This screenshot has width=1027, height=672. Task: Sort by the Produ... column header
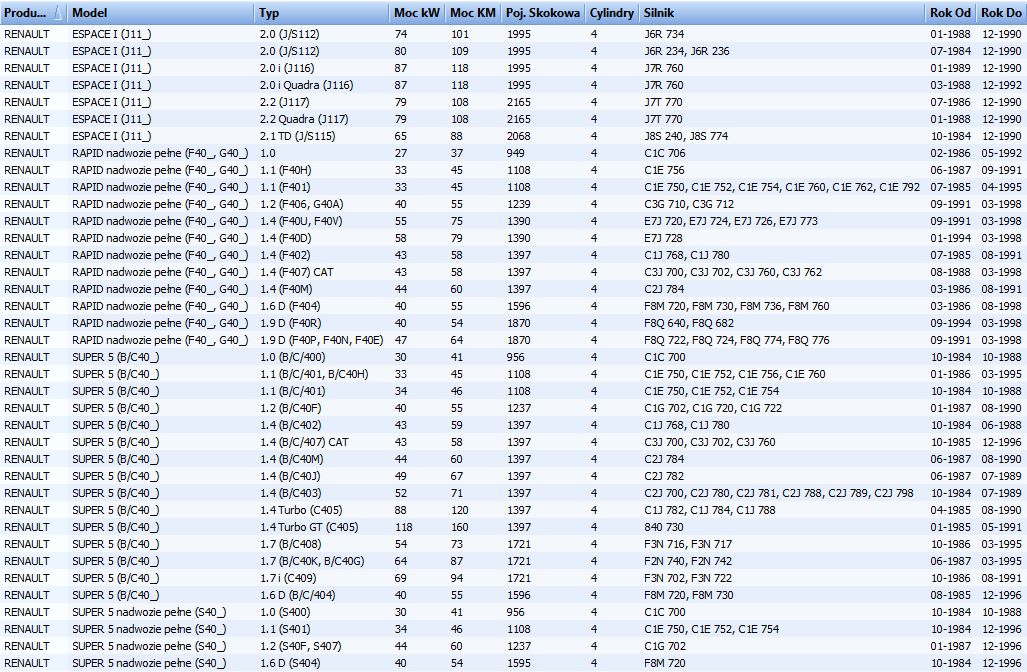pyautogui.click(x=33, y=12)
